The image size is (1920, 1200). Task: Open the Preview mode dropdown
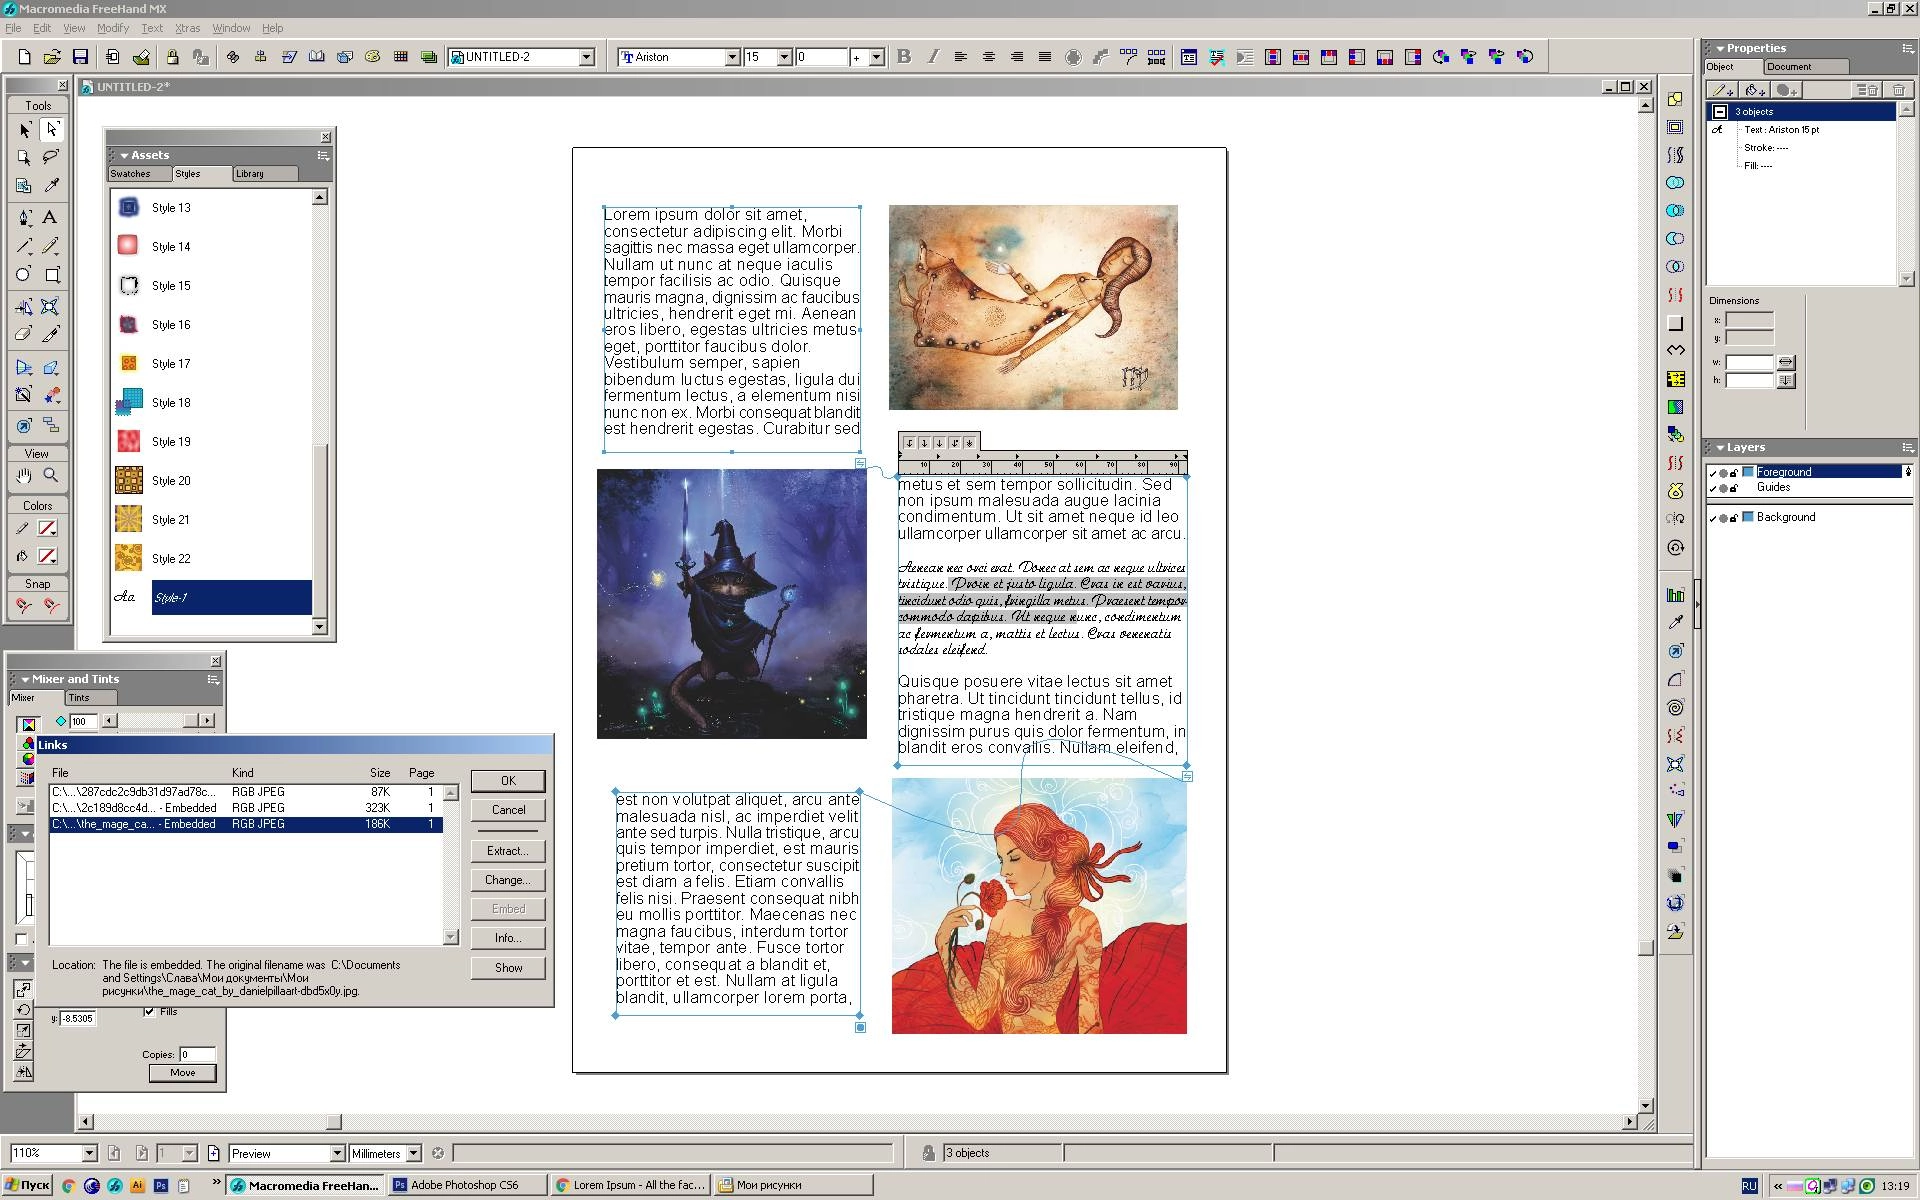[337, 1153]
